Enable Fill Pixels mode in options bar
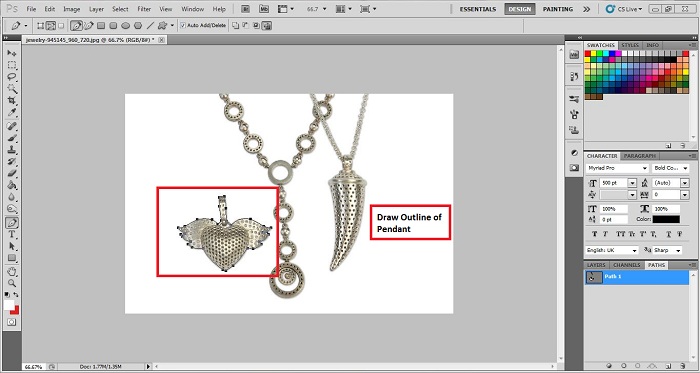The height and width of the screenshot is (373, 700). [x=61, y=26]
